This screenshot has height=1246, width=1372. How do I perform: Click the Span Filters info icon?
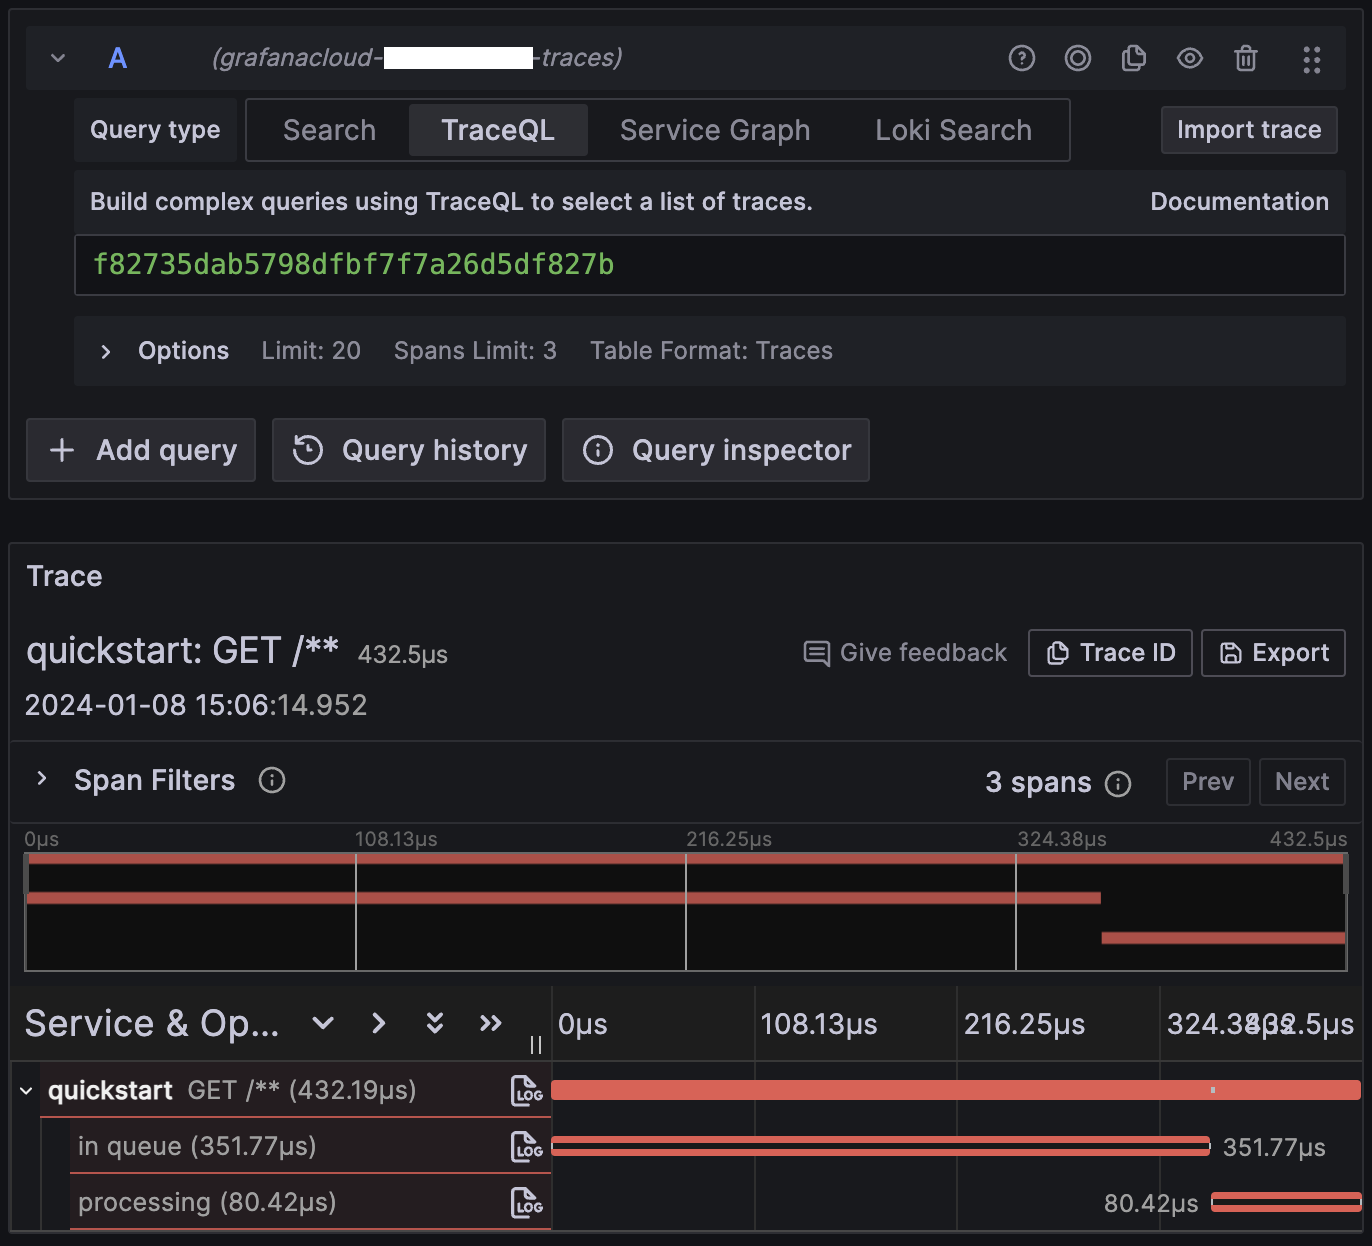click(x=272, y=780)
